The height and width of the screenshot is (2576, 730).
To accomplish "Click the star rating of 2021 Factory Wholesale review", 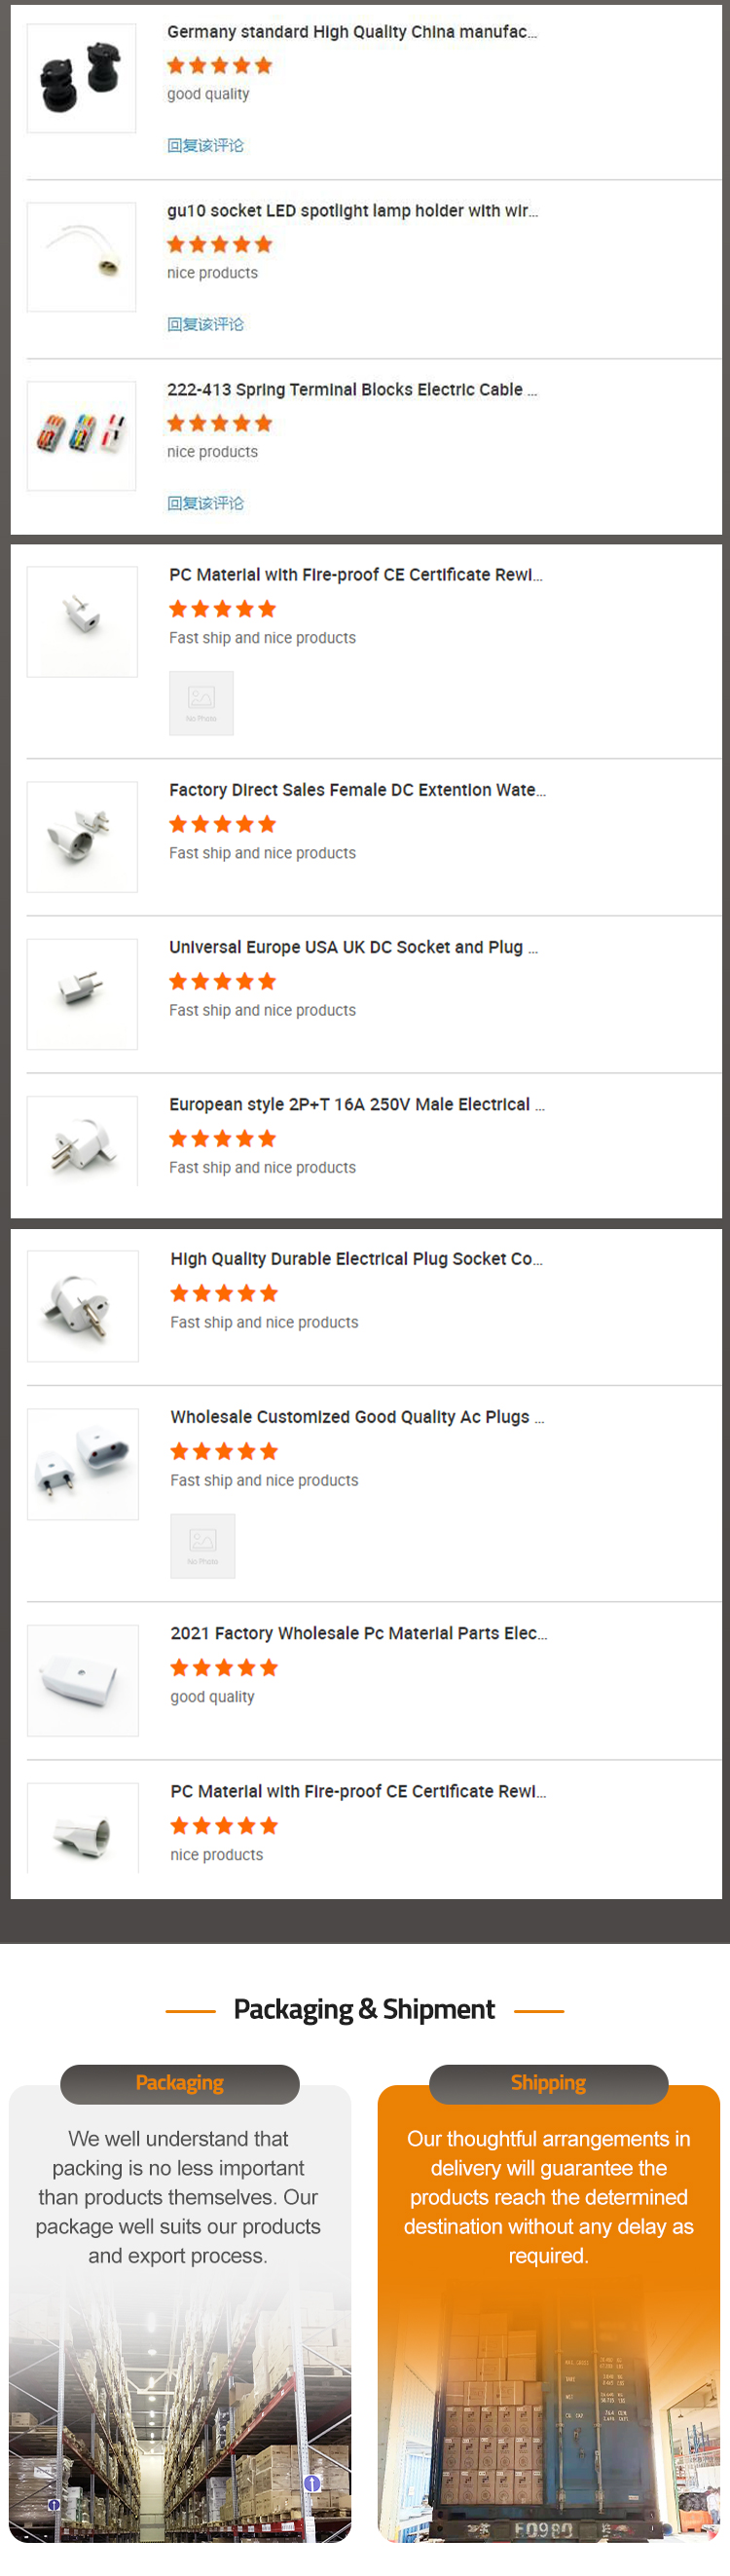I will pyautogui.click(x=224, y=1668).
